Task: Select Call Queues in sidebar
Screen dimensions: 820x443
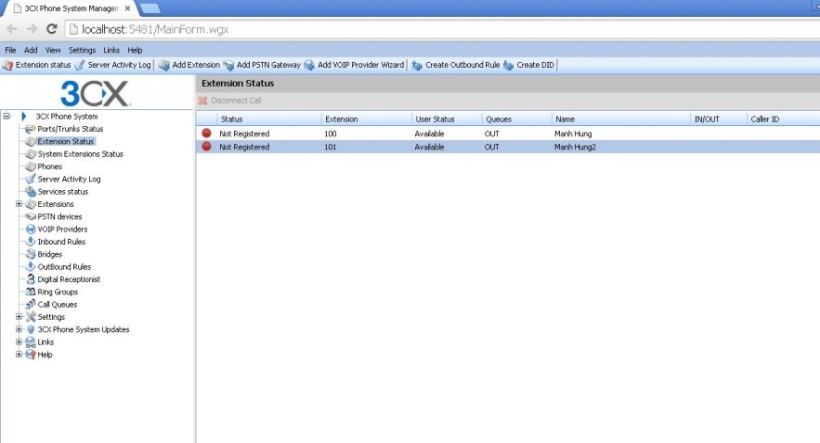Action: tap(57, 304)
